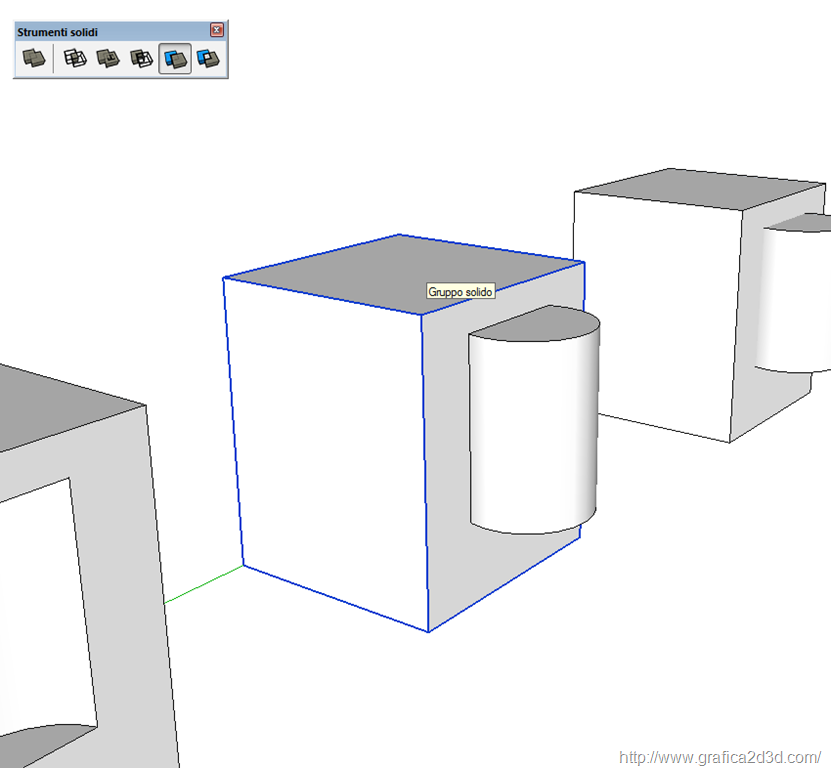Click the cylinder on the right cube
Screen dimensions: 831x768
pyautogui.click(x=795, y=300)
